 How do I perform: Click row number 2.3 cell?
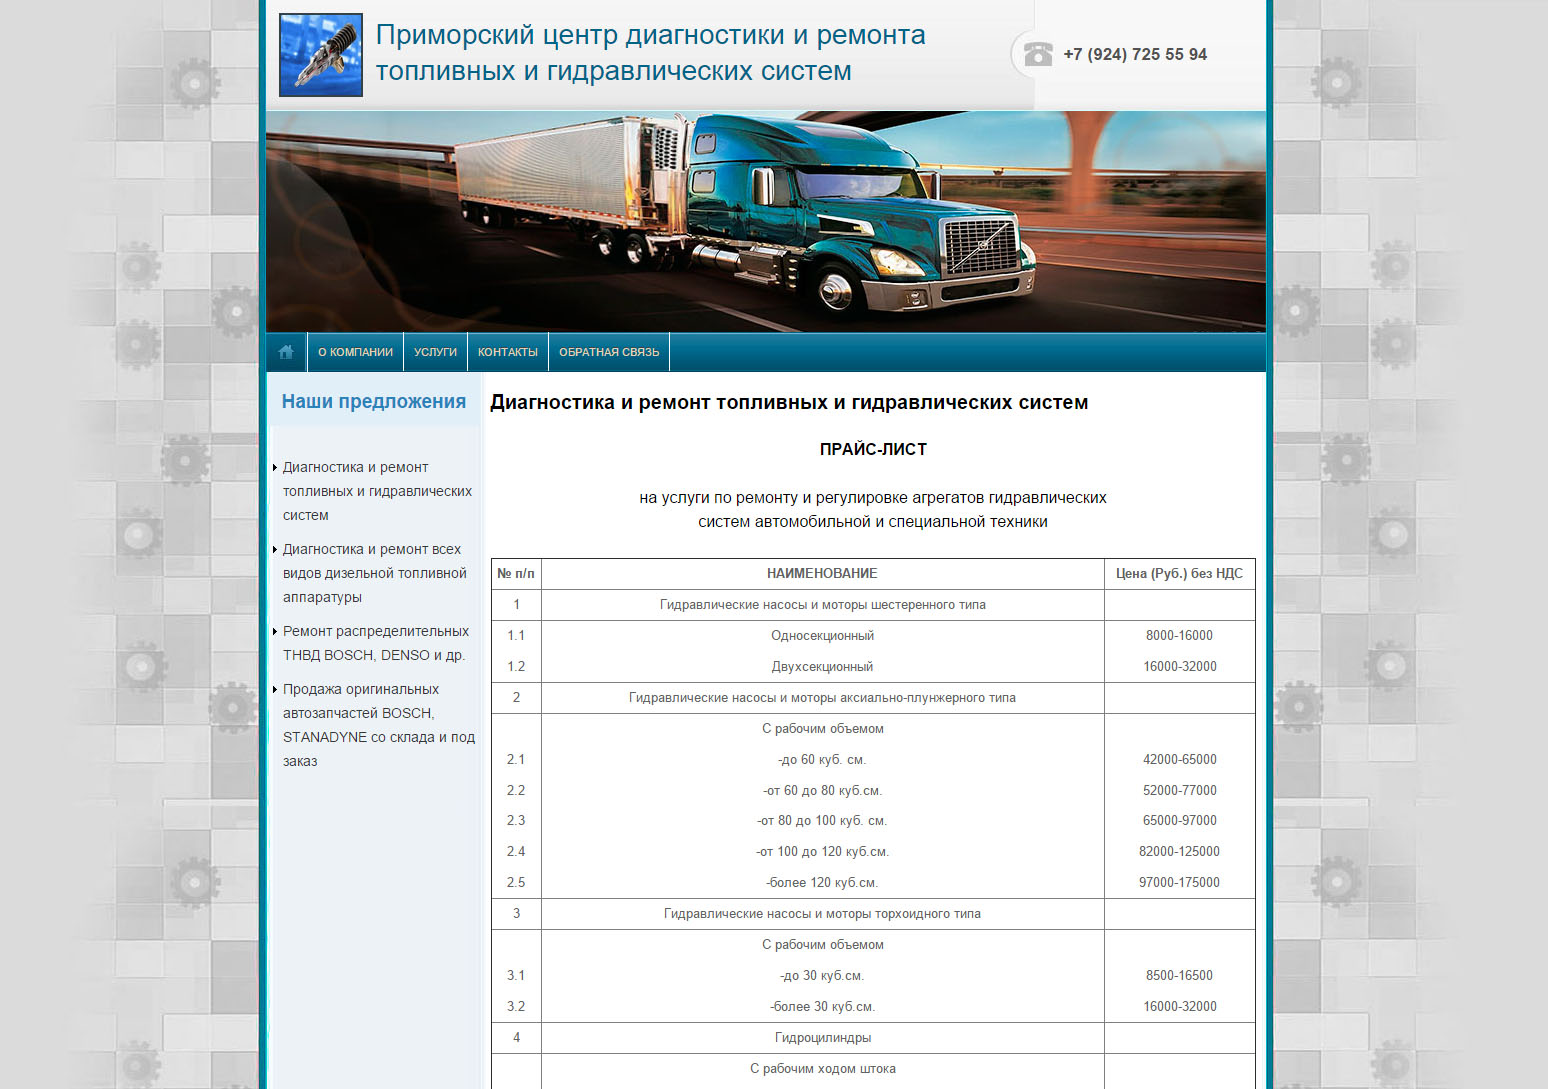[x=516, y=820]
